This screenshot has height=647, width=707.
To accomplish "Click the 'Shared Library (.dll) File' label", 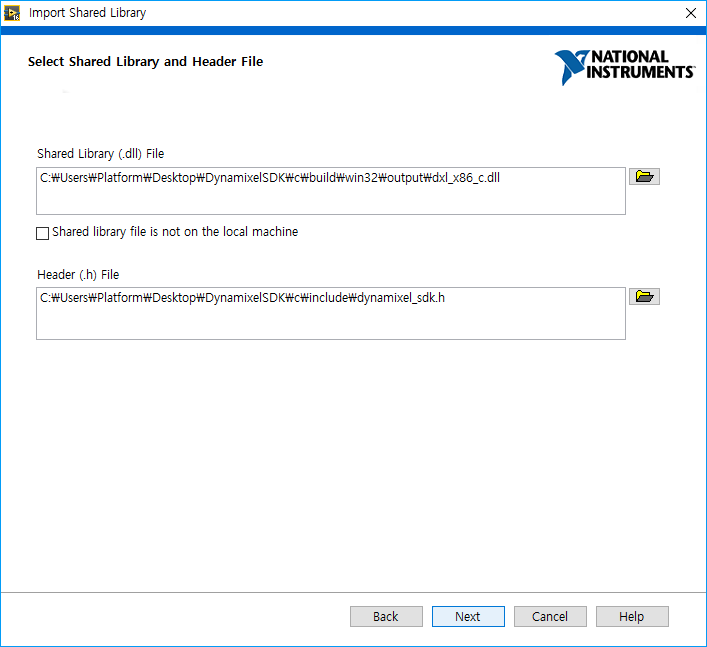I will (x=100, y=154).
